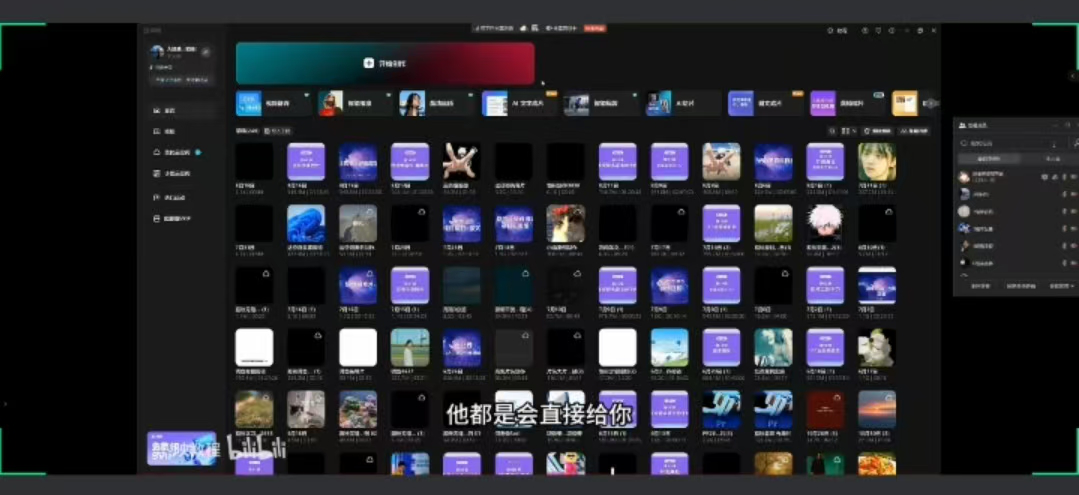Screen dimensions: 1079x495
Task: Toggle microphone for first meeting participant
Action: click(x=1063, y=177)
